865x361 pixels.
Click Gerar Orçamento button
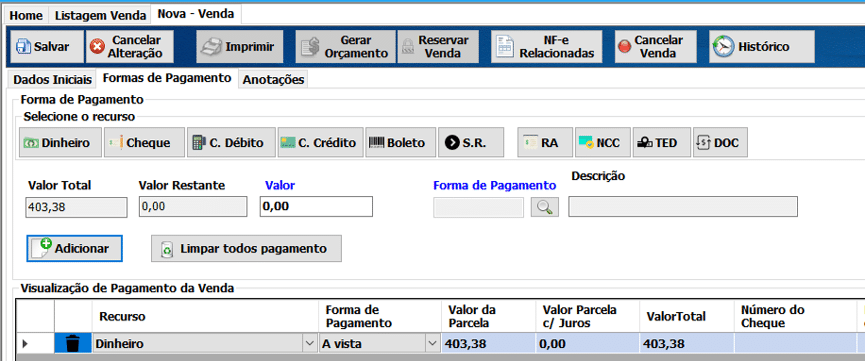(346, 47)
